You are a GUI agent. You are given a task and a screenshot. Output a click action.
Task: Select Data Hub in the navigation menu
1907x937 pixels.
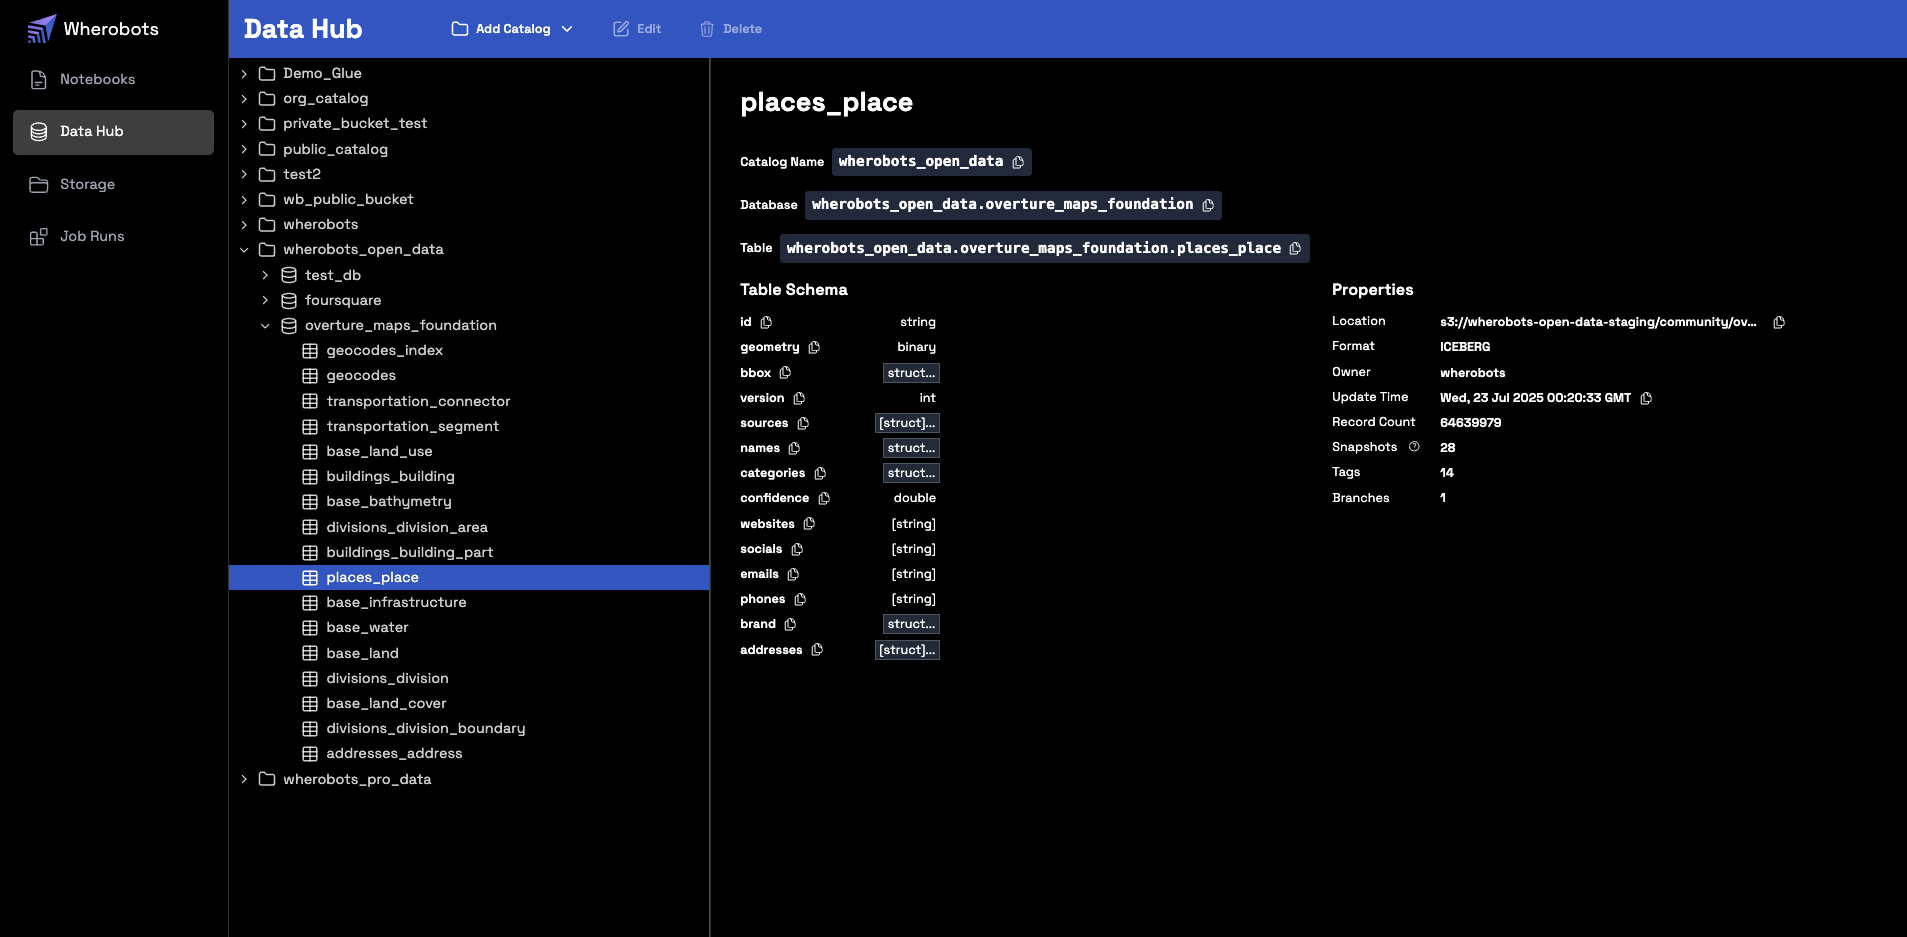[90, 131]
